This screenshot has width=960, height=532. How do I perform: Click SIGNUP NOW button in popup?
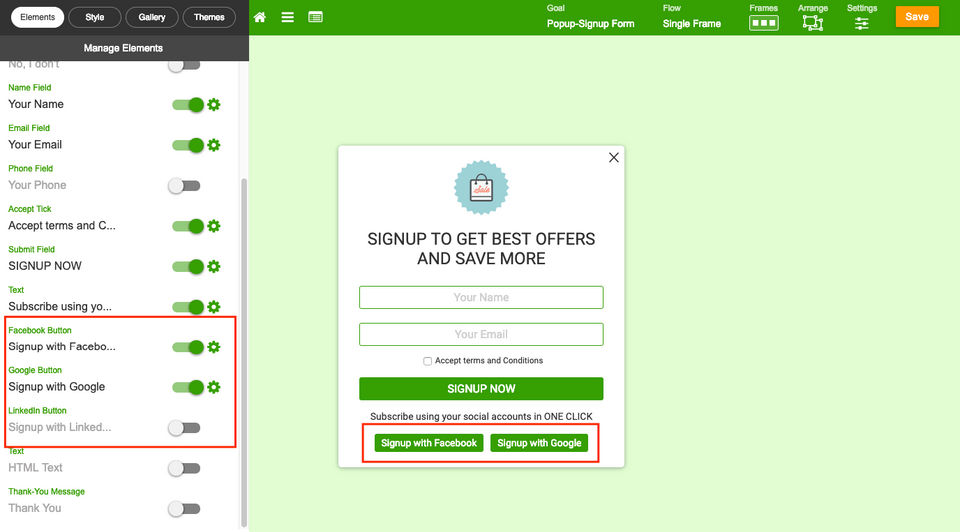481,389
